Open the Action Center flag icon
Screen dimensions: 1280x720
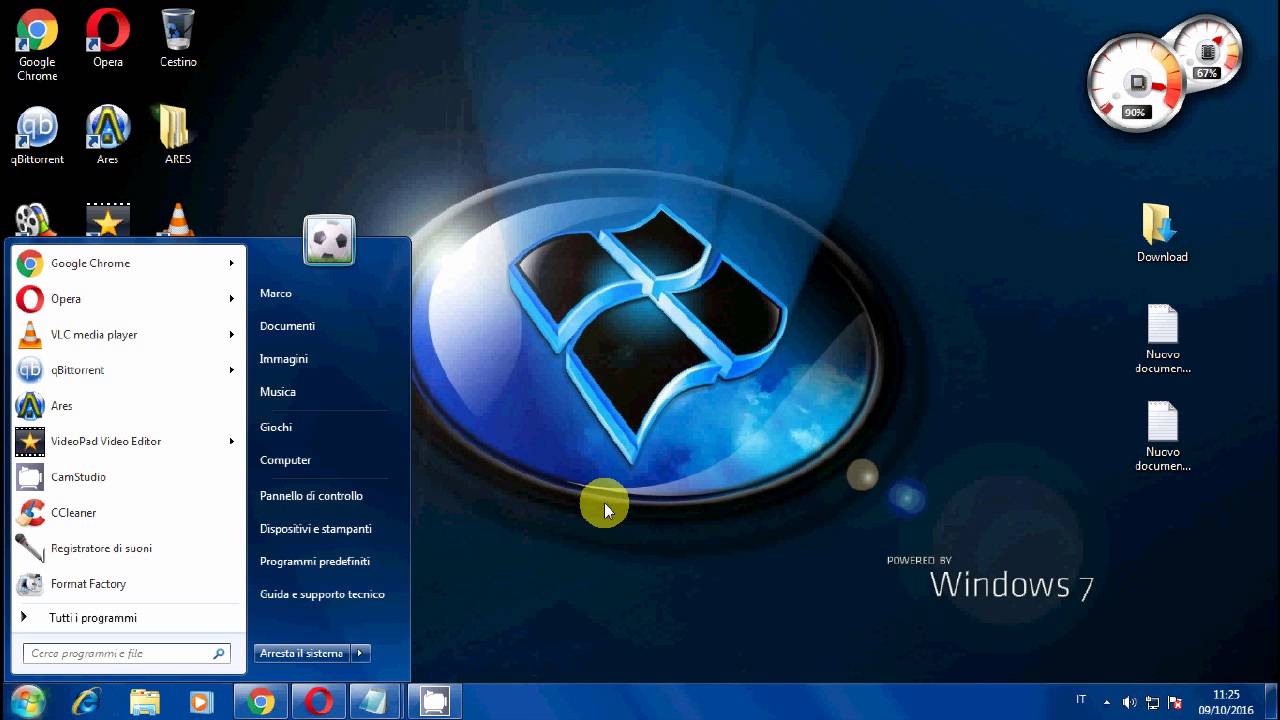point(1175,702)
